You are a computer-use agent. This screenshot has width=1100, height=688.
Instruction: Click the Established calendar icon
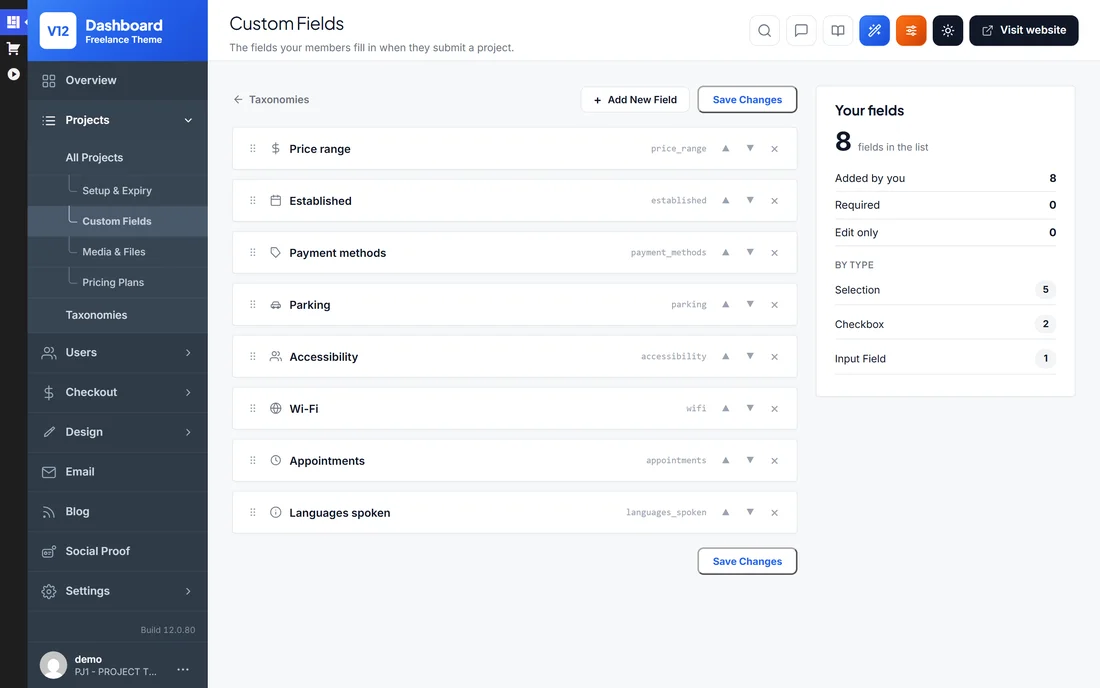pyautogui.click(x=276, y=201)
